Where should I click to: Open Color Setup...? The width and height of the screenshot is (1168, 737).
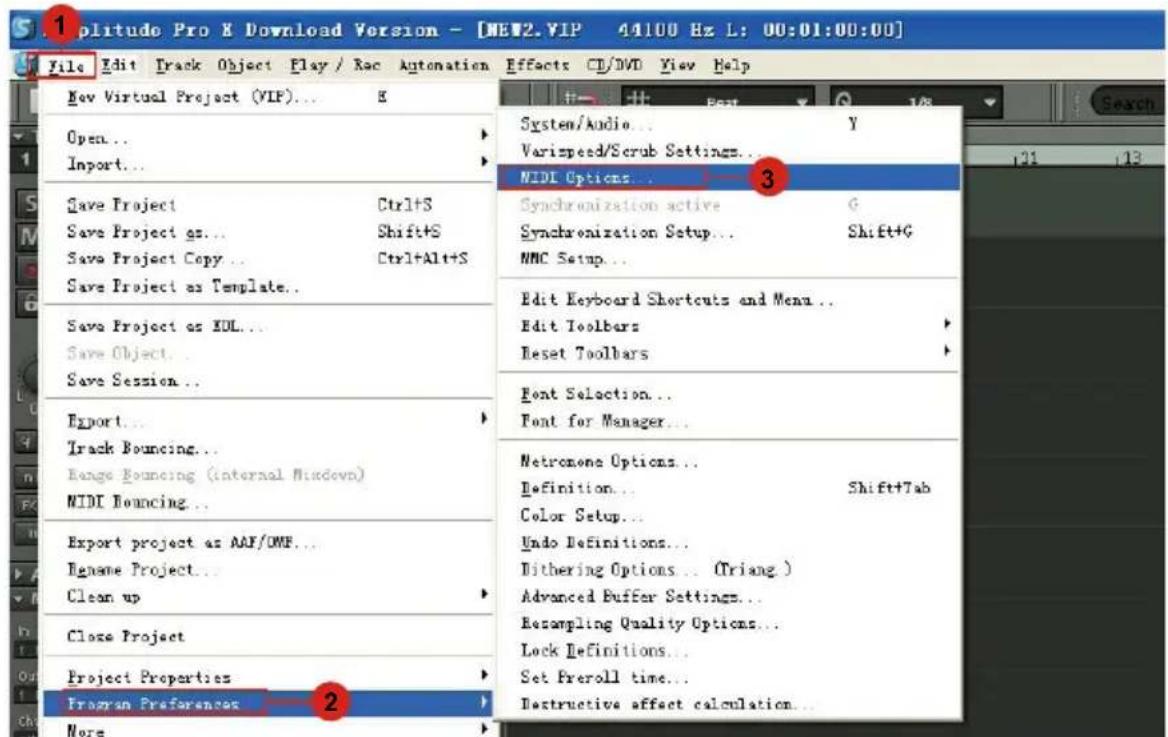(729, 516)
